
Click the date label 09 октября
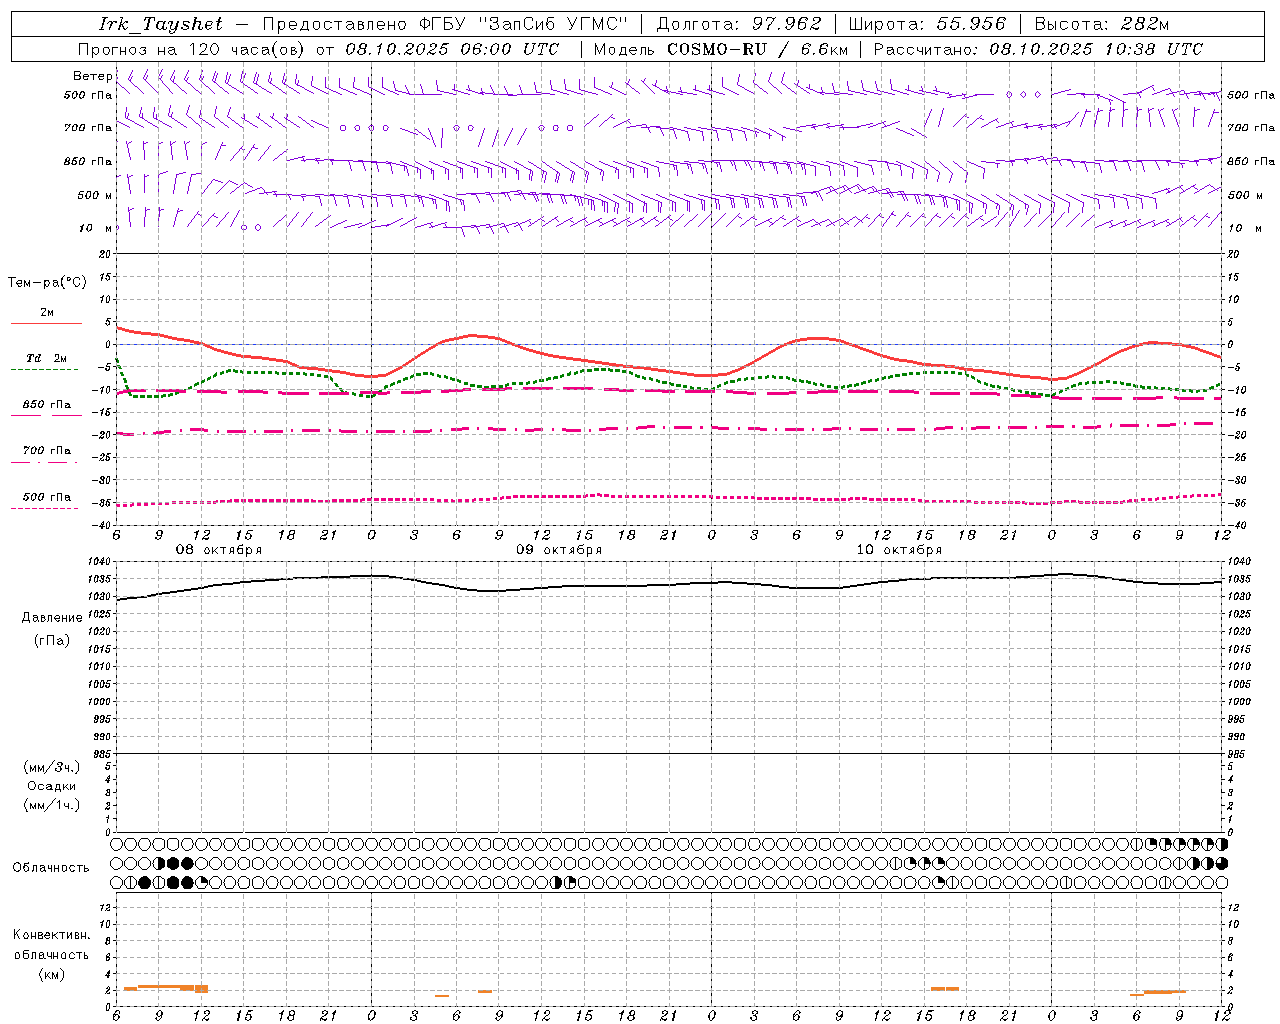(559, 550)
